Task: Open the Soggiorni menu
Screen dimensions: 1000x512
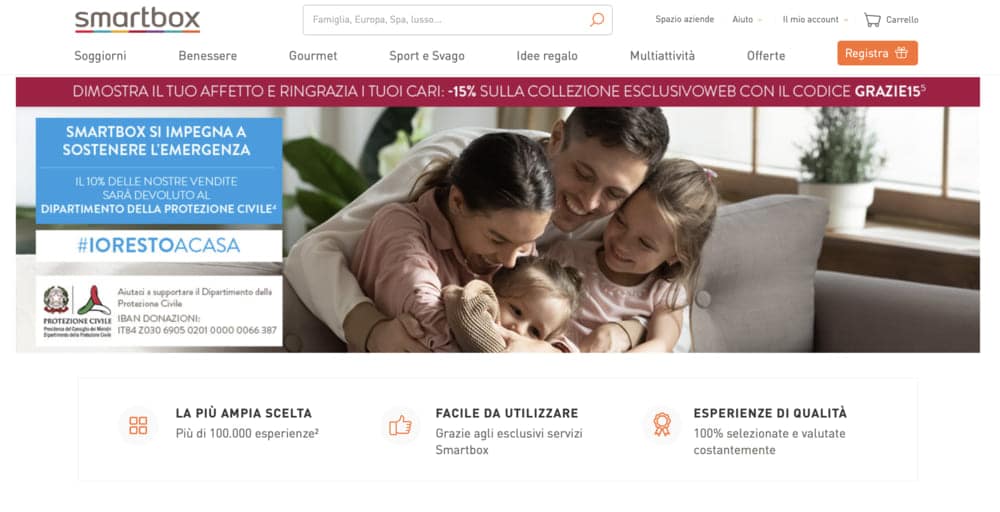Action: 100,55
